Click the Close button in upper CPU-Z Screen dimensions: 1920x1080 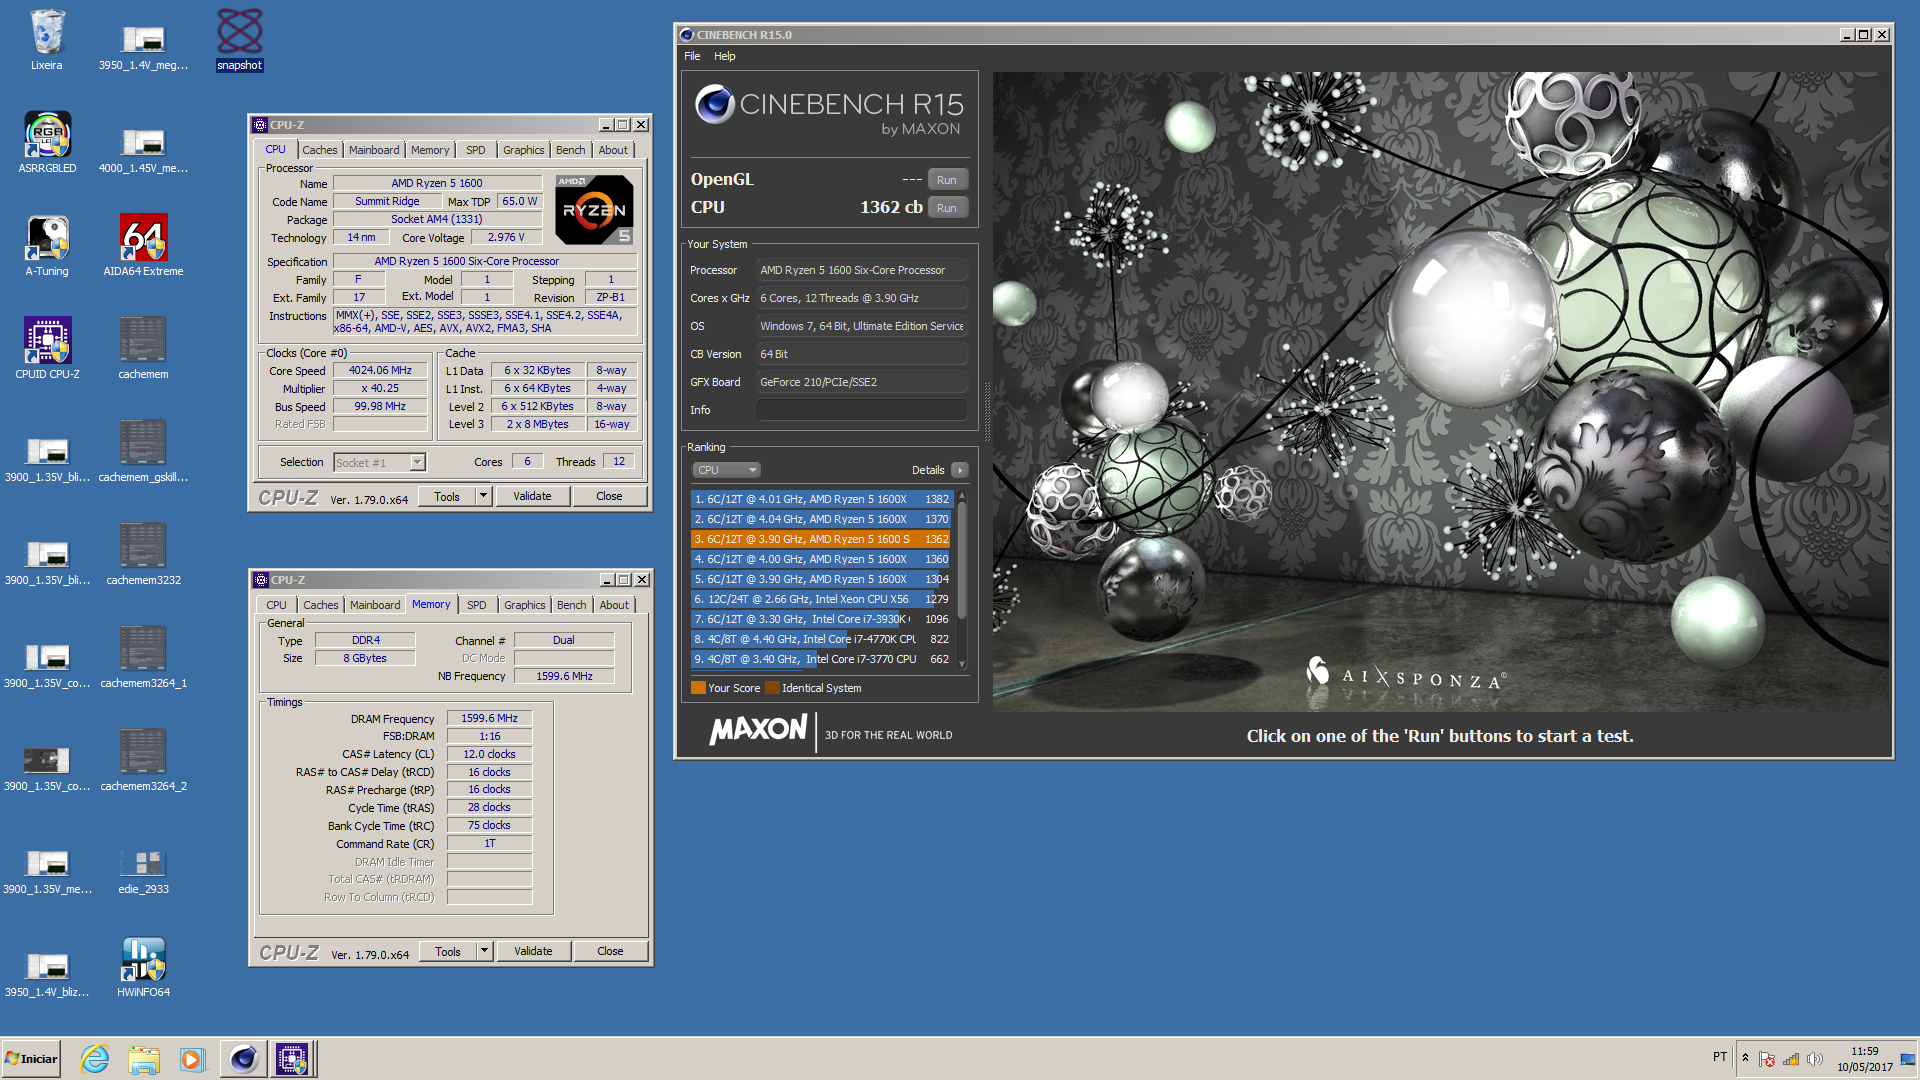point(609,496)
